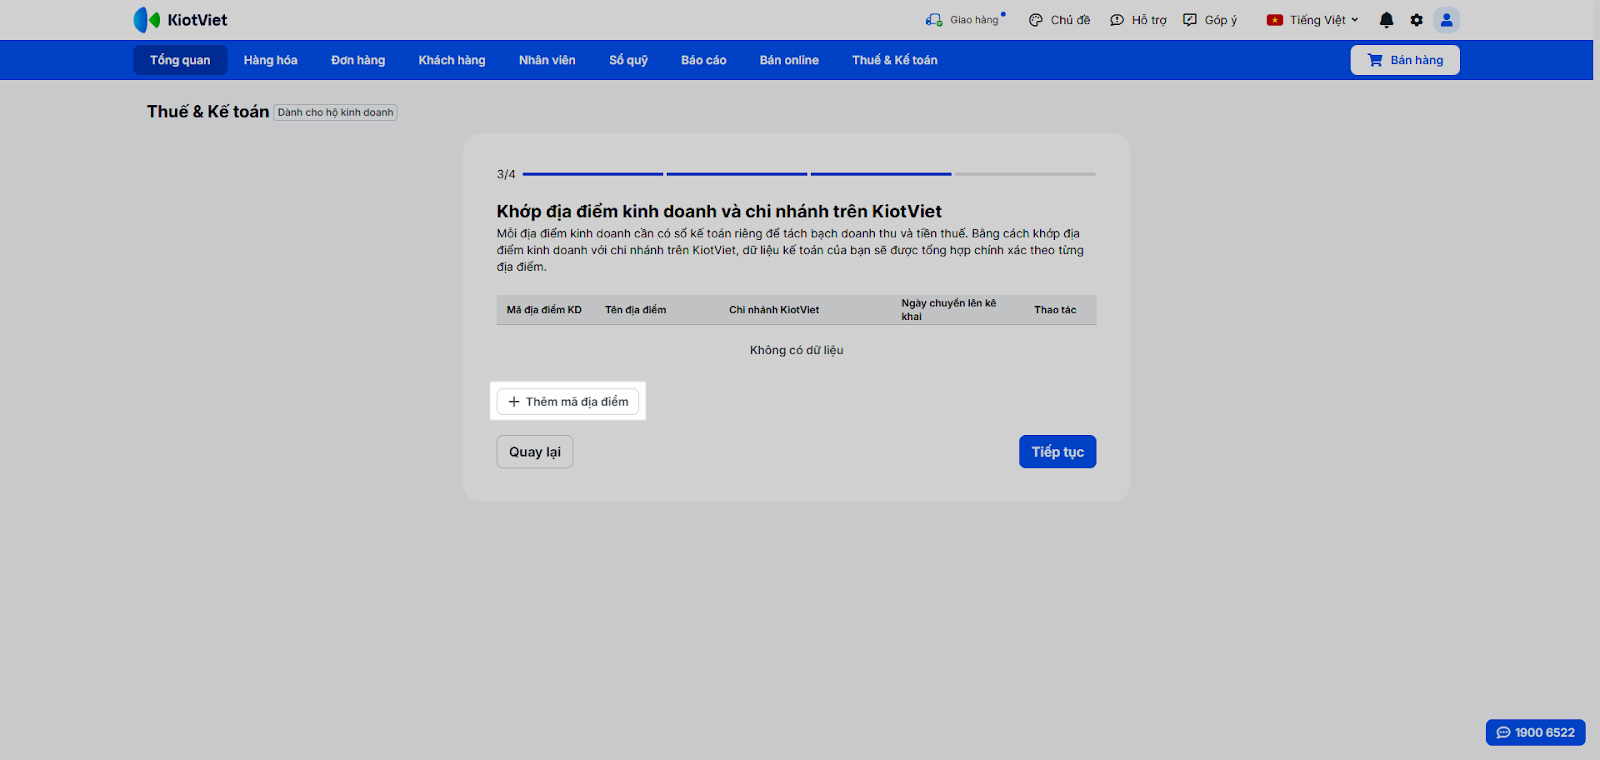
Task: Click the Khớp địa điểm kinh doanh heading
Action: pyautogui.click(x=719, y=211)
